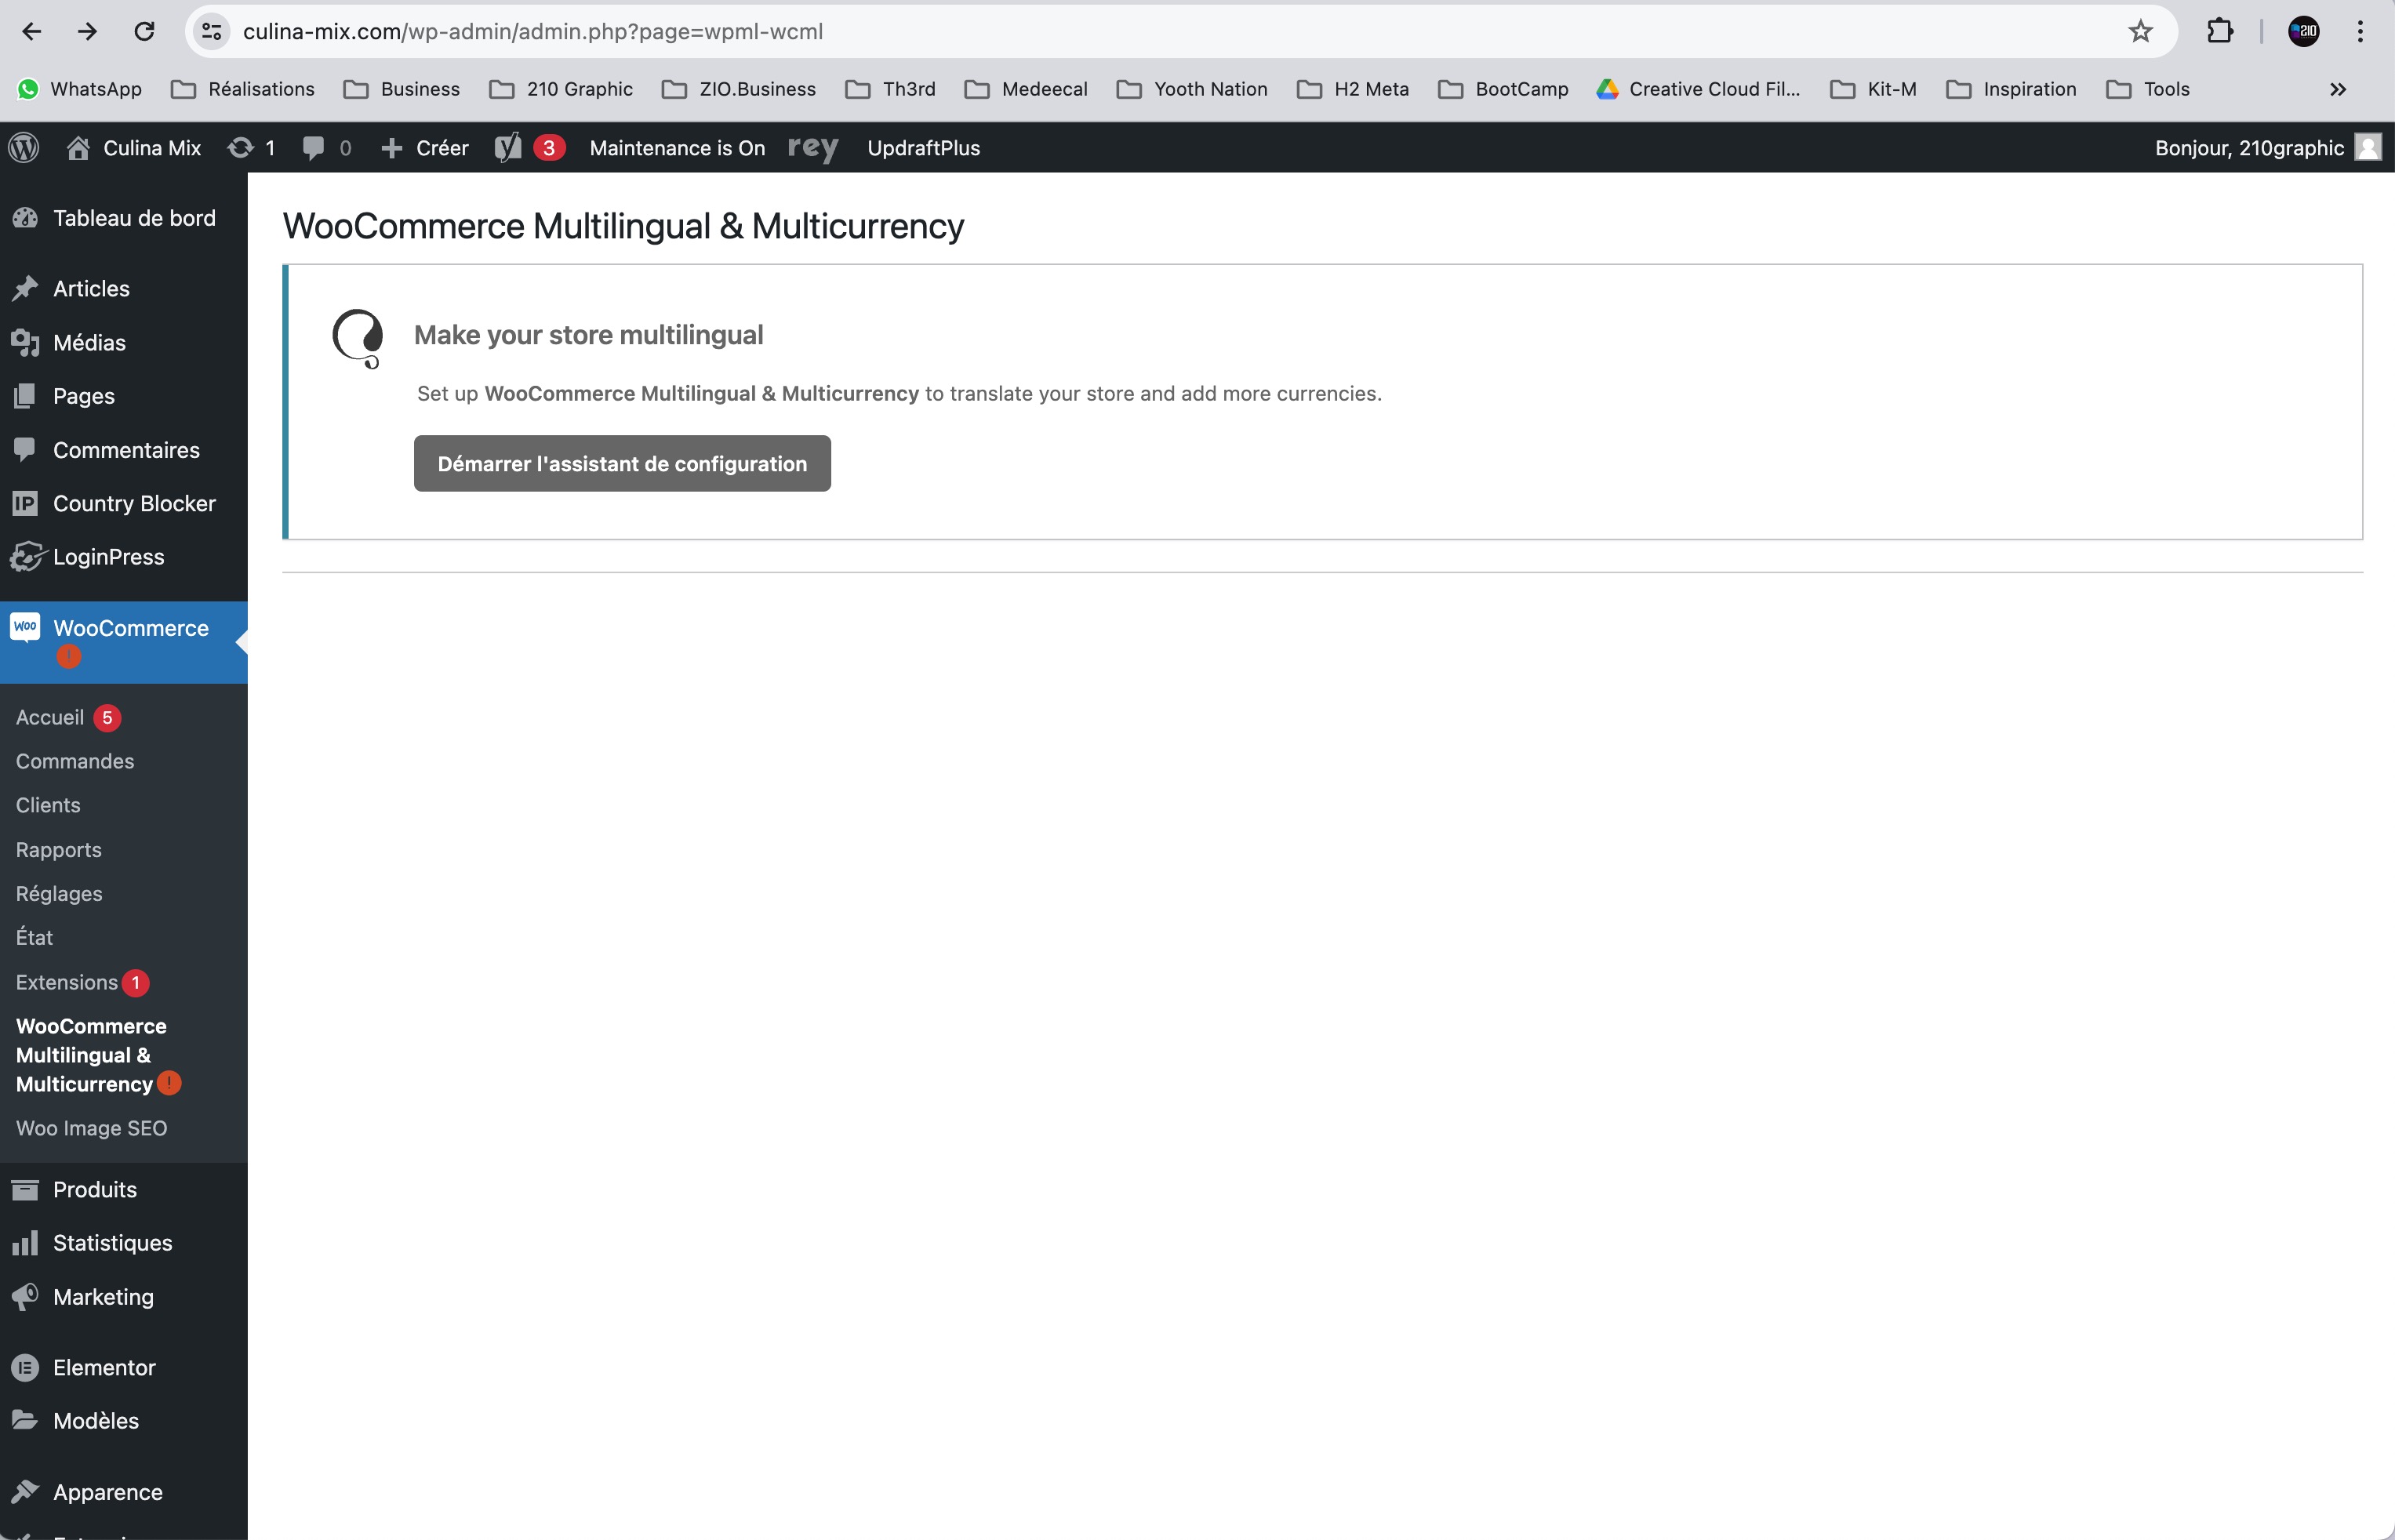Open the BootCamp bookmark folder

click(x=1503, y=89)
